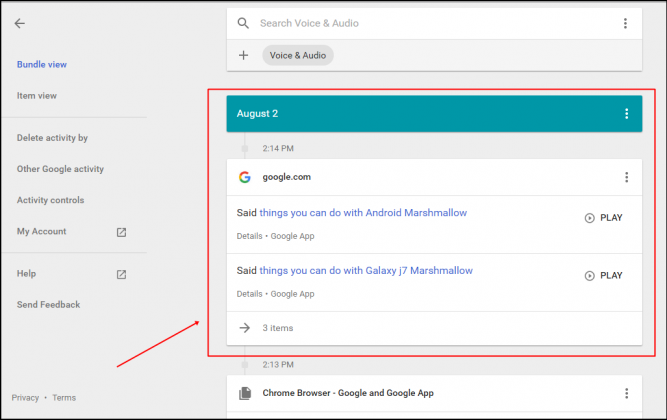
Task: Expand the 3 items arrow
Action: tap(245, 328)
